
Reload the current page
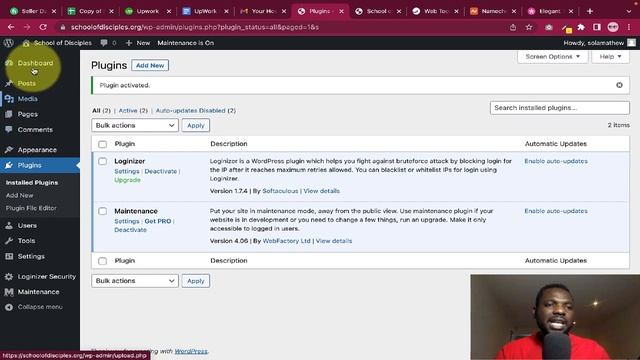[43, 27]
